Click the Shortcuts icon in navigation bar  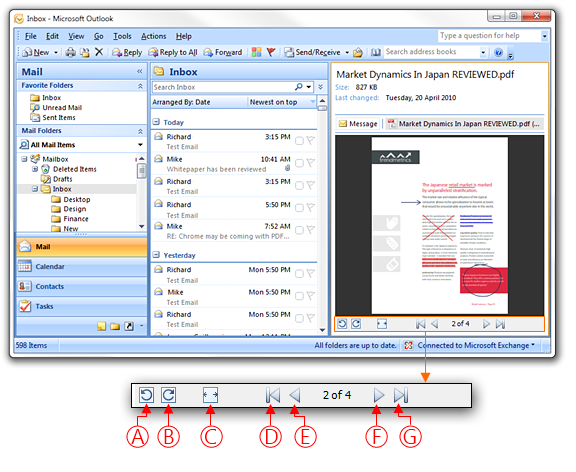coord(129,327)
